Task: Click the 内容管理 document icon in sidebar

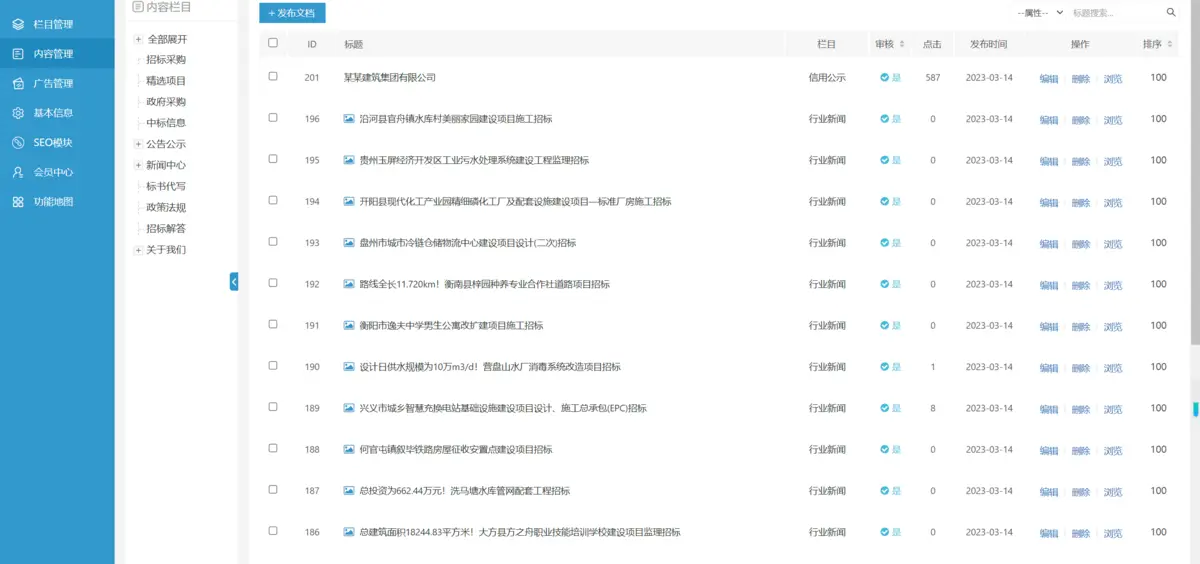Action: 18,54
